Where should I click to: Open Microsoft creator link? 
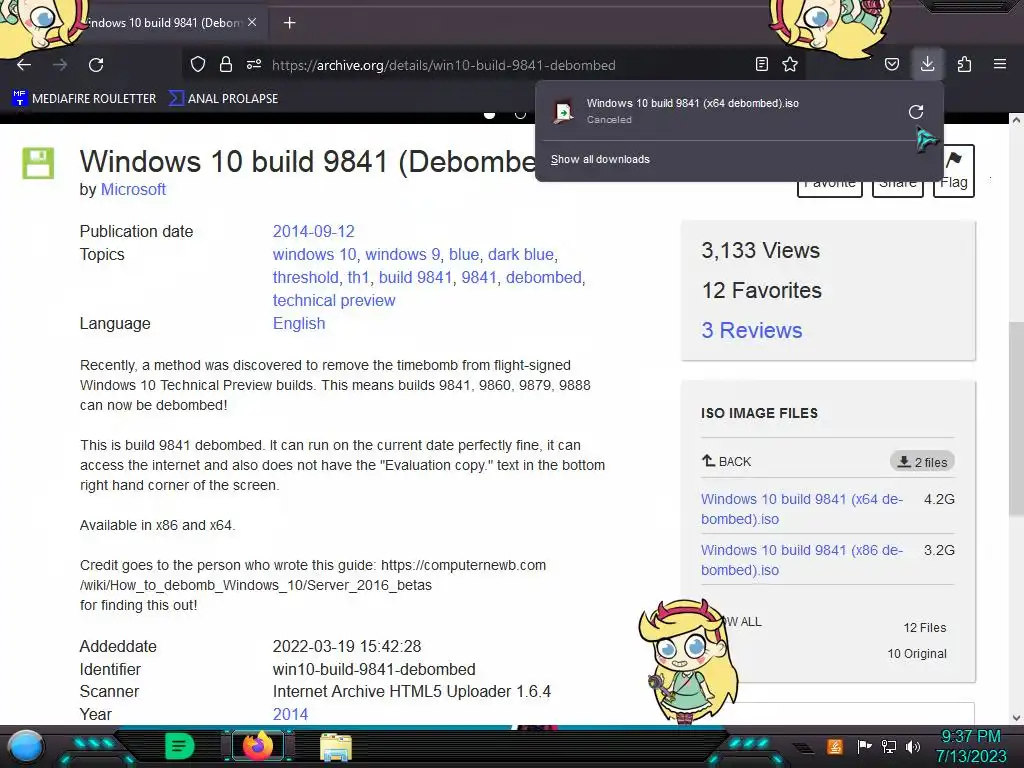point(133,189)
